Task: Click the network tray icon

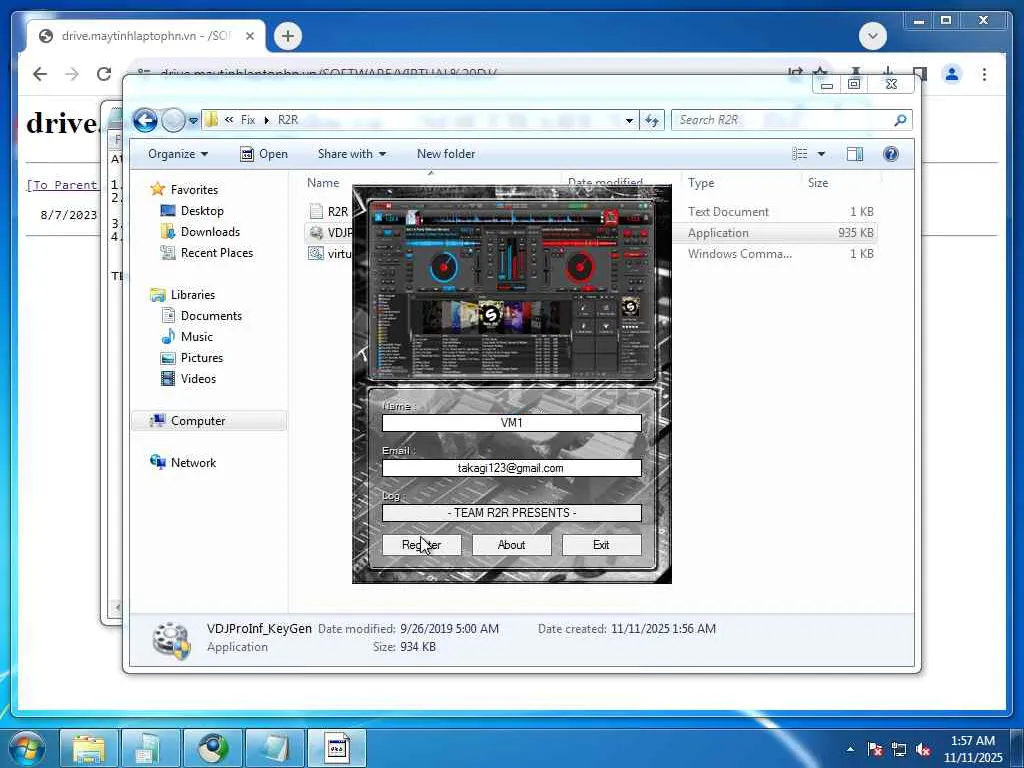Action: (899, 749)
